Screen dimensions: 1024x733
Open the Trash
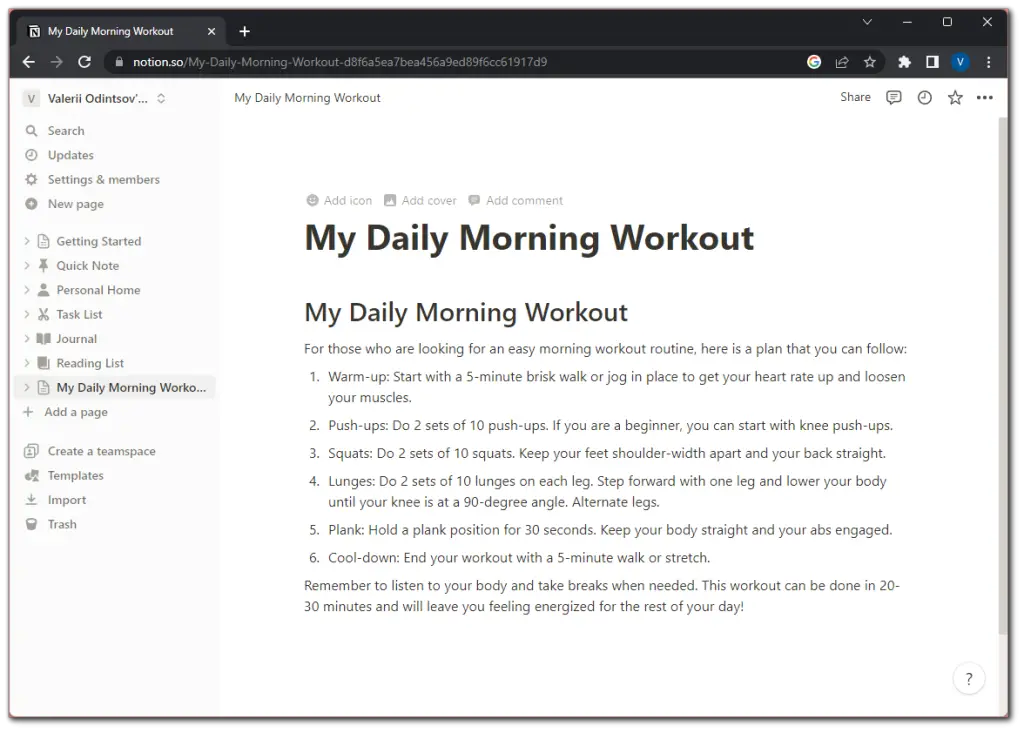coord(60,523)
